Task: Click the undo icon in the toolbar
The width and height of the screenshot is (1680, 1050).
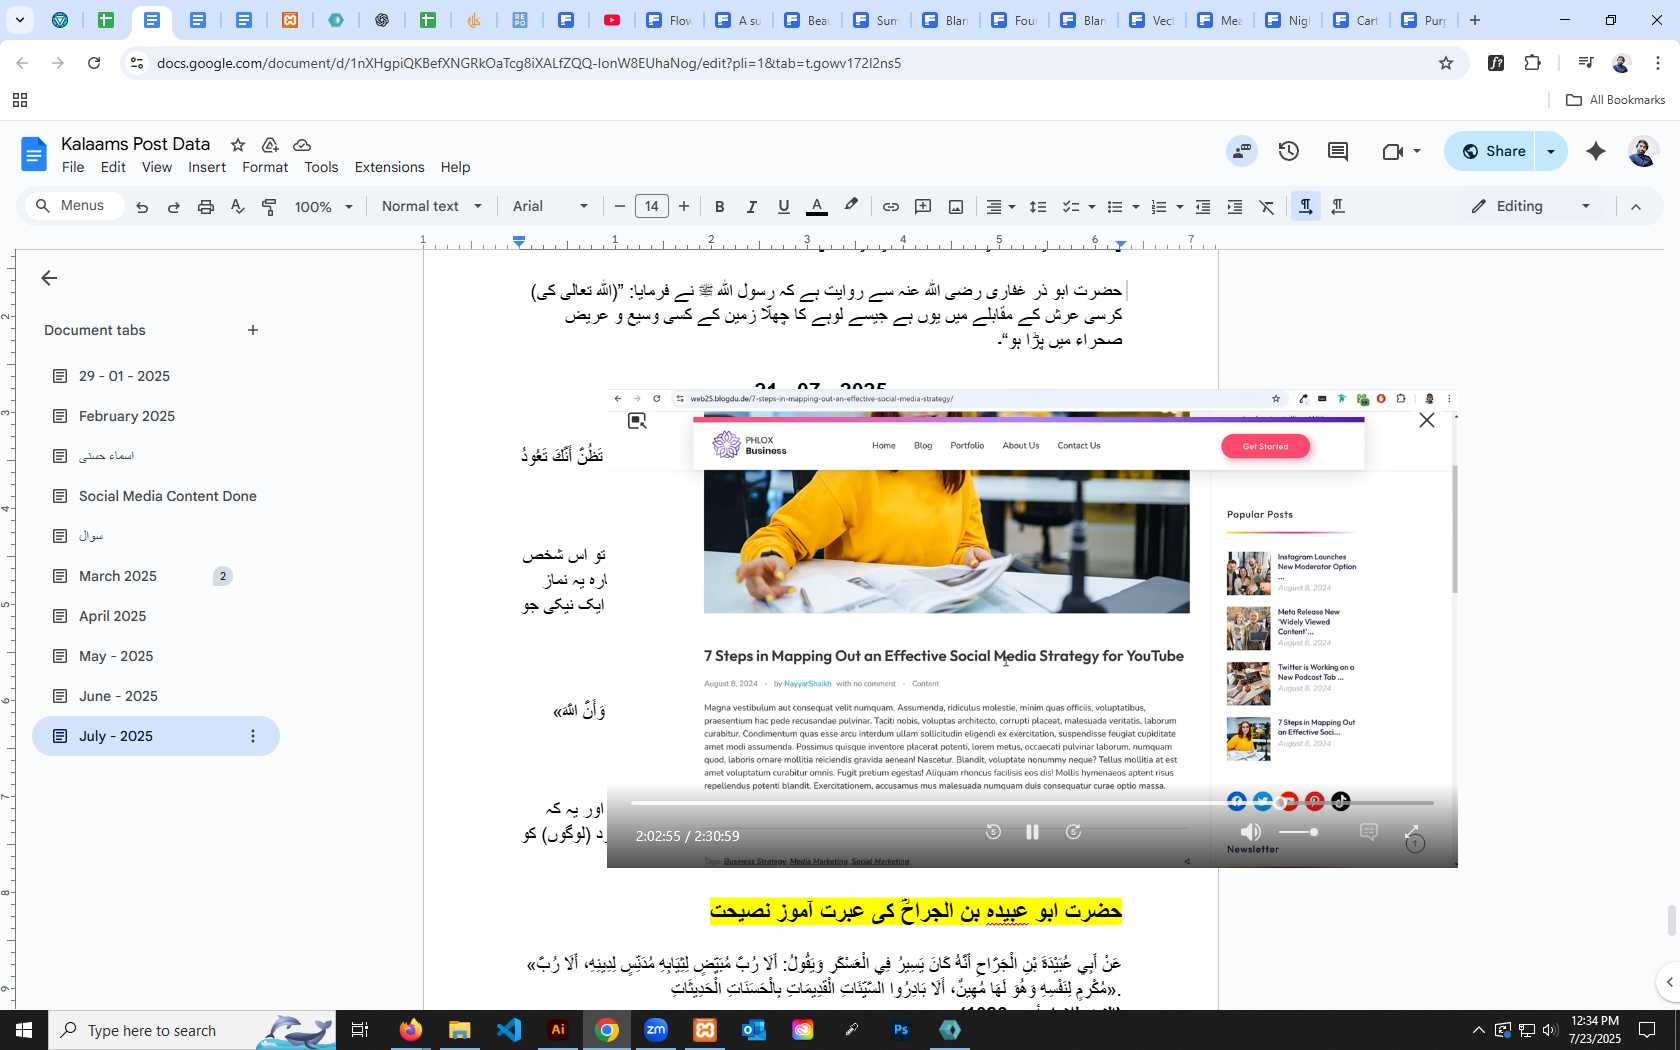Action: pyautogui.click(x=142, y=207)
